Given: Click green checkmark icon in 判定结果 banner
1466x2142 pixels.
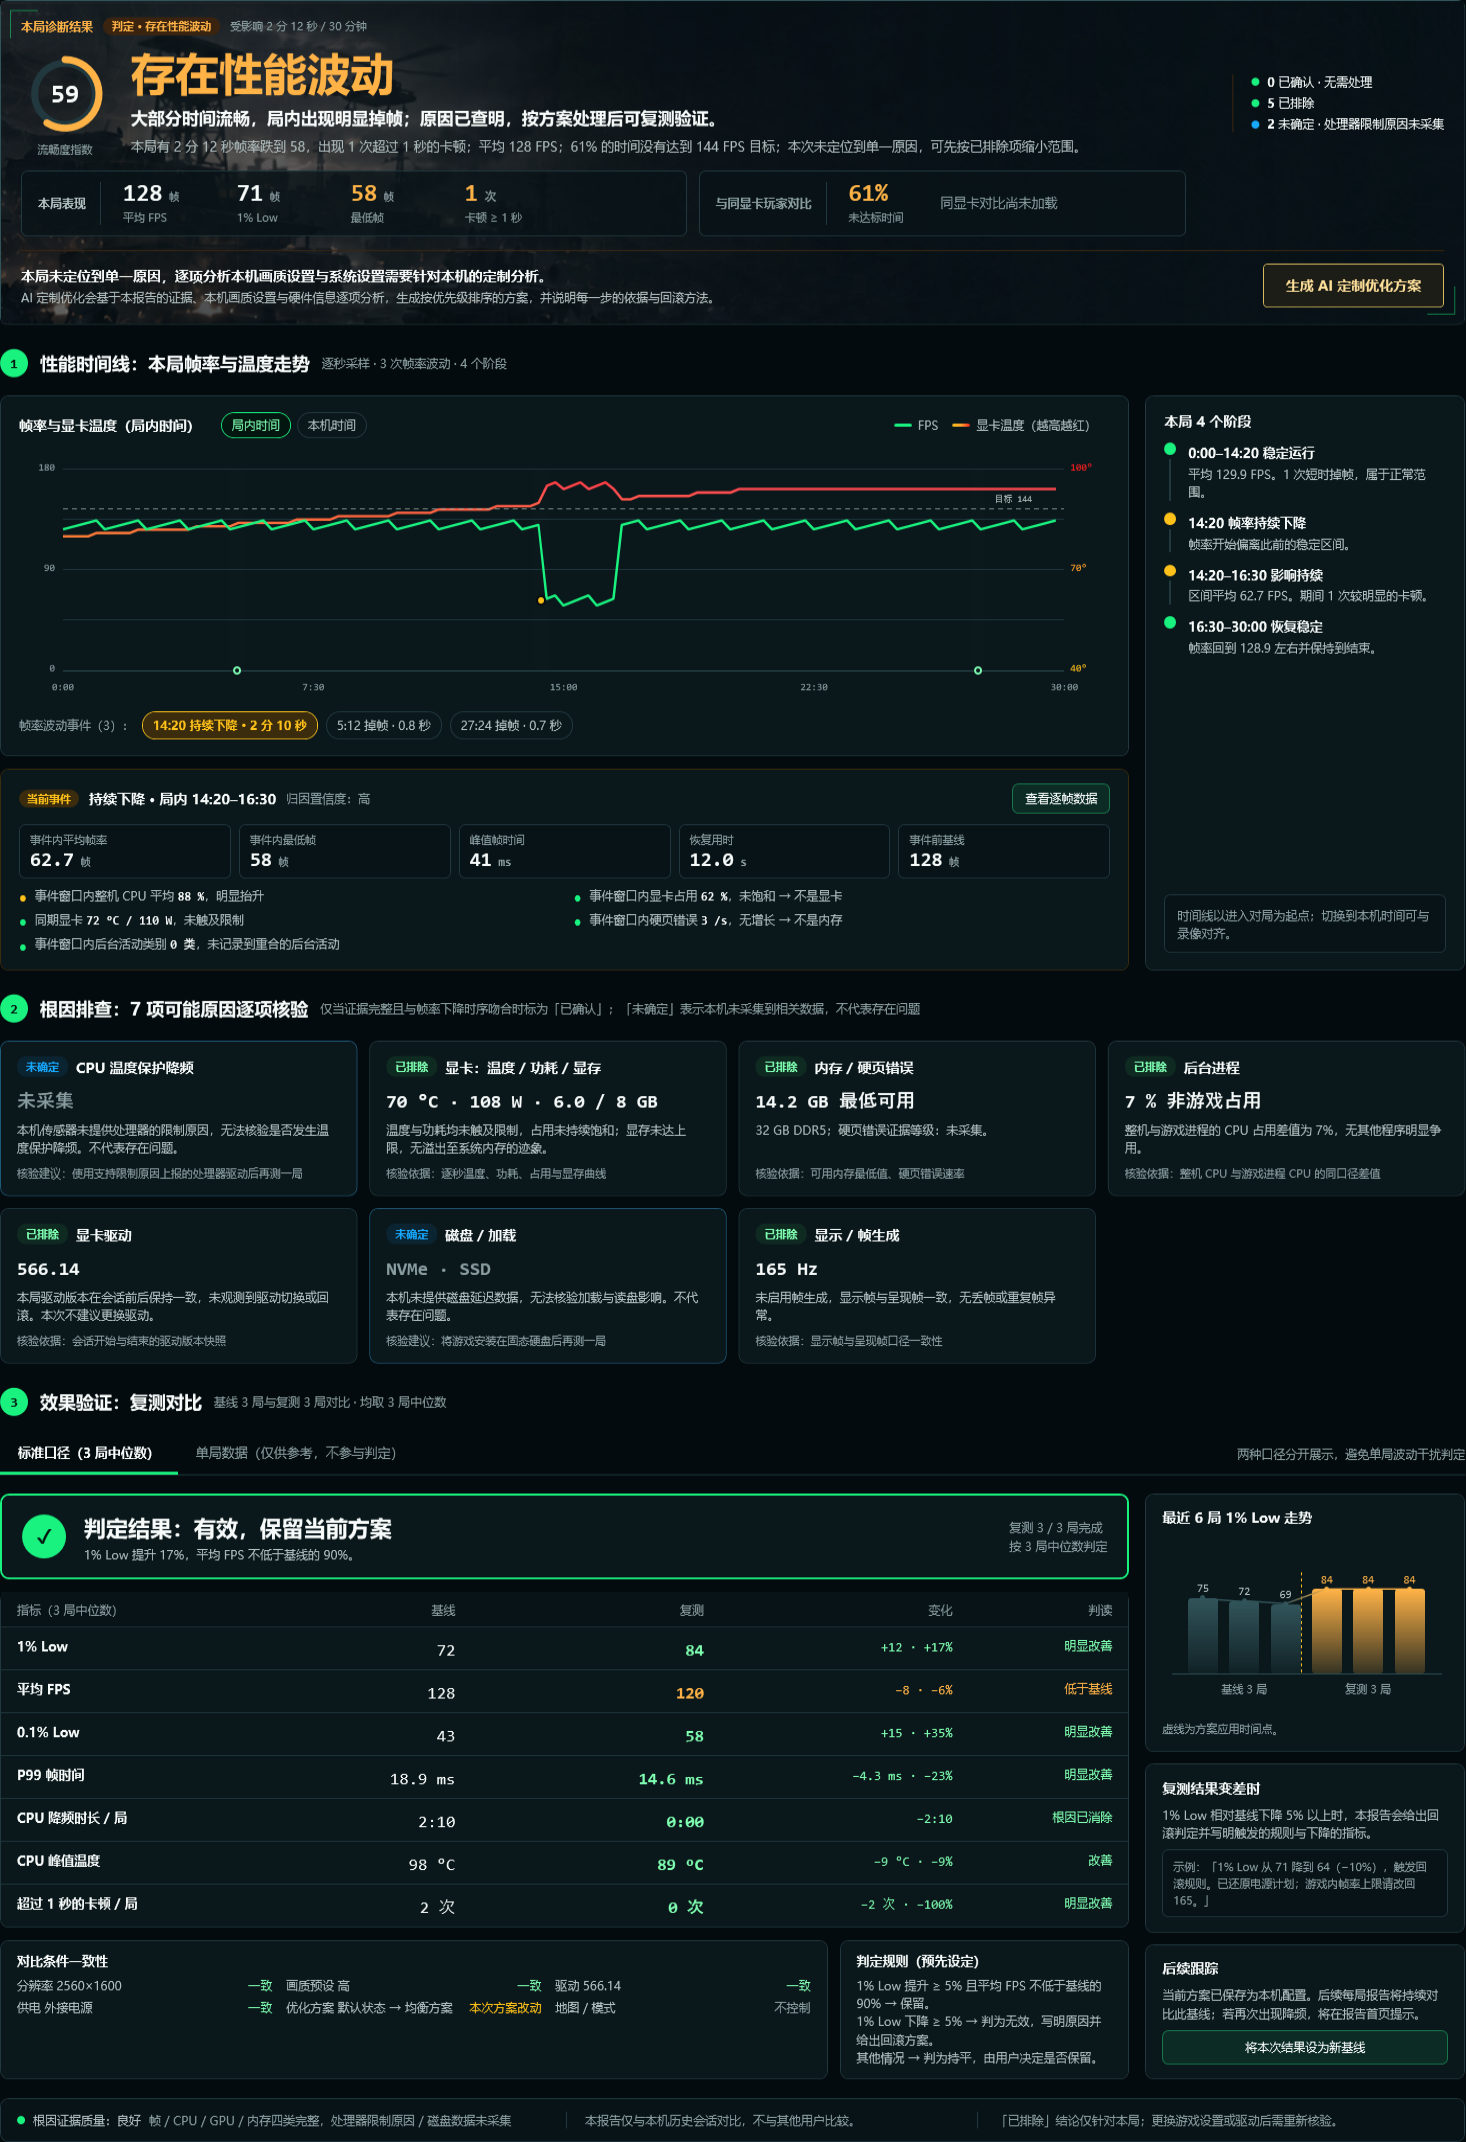Looking at the screenshot, I should point(44,1537).
